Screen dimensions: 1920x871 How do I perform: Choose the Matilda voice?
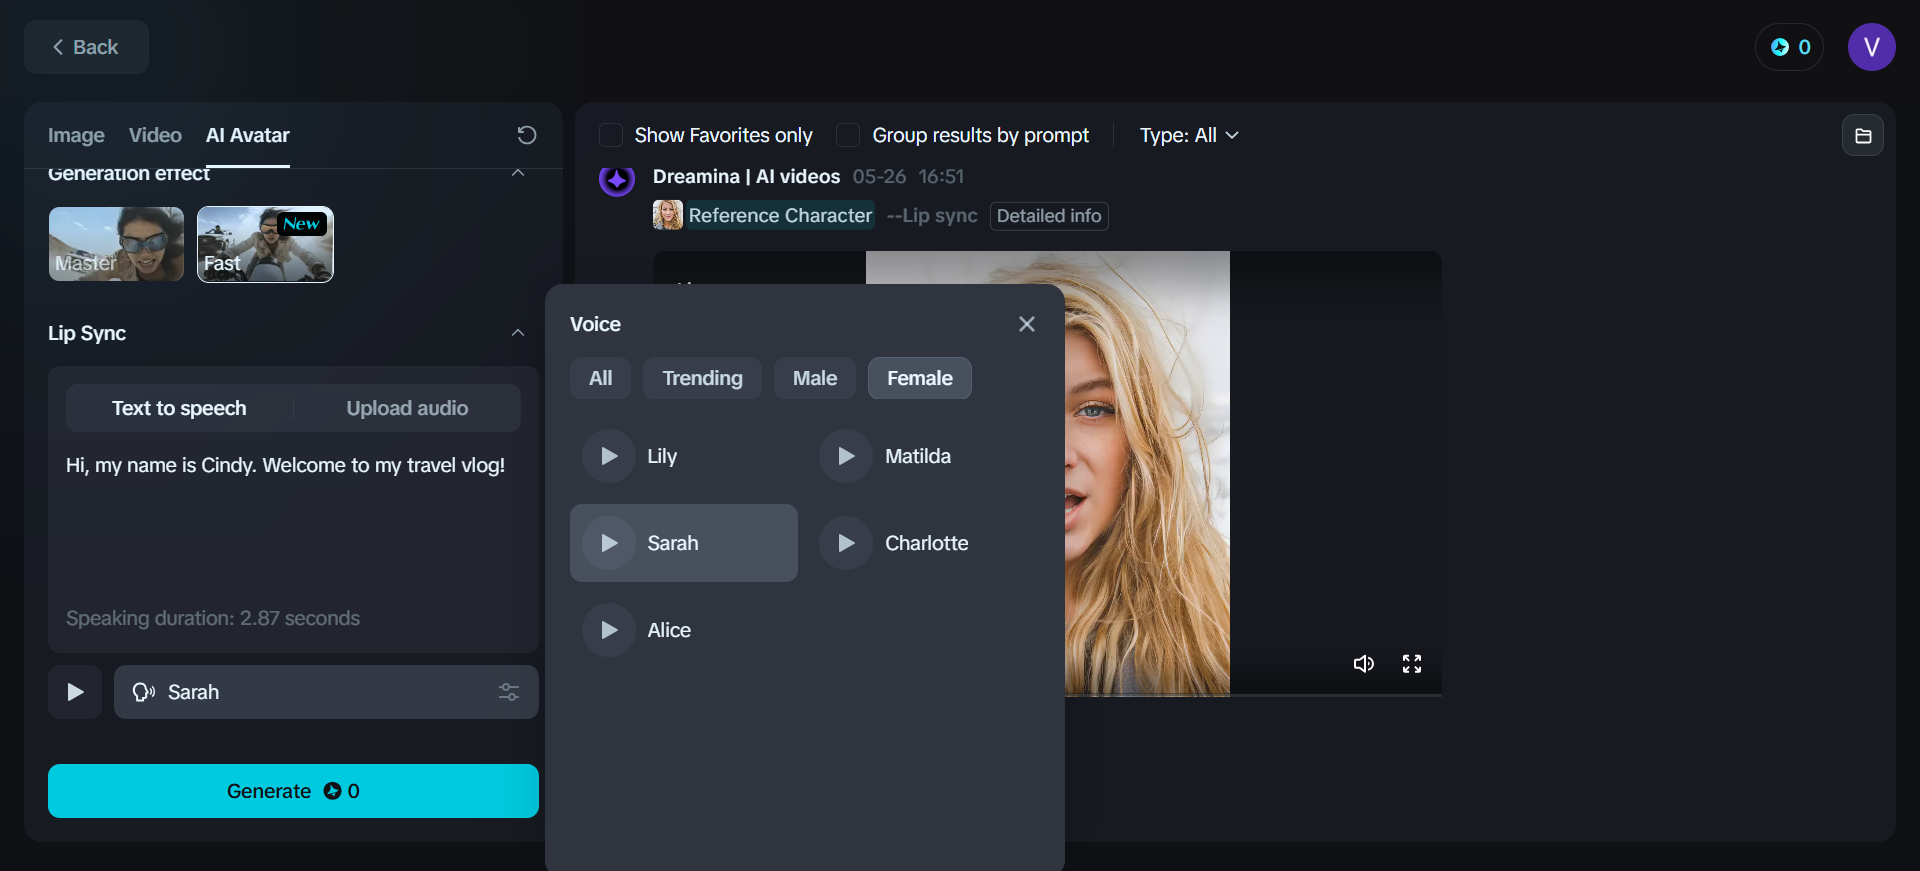tap(921, 456)
